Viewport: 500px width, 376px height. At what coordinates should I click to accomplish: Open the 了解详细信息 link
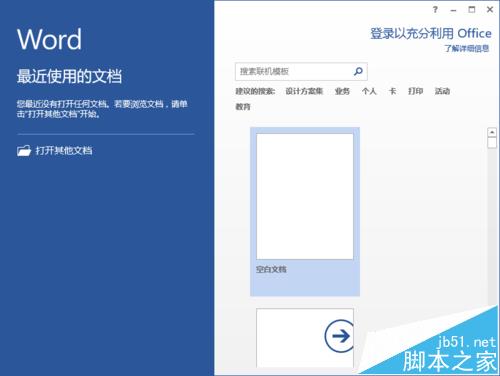pos(467,48)
